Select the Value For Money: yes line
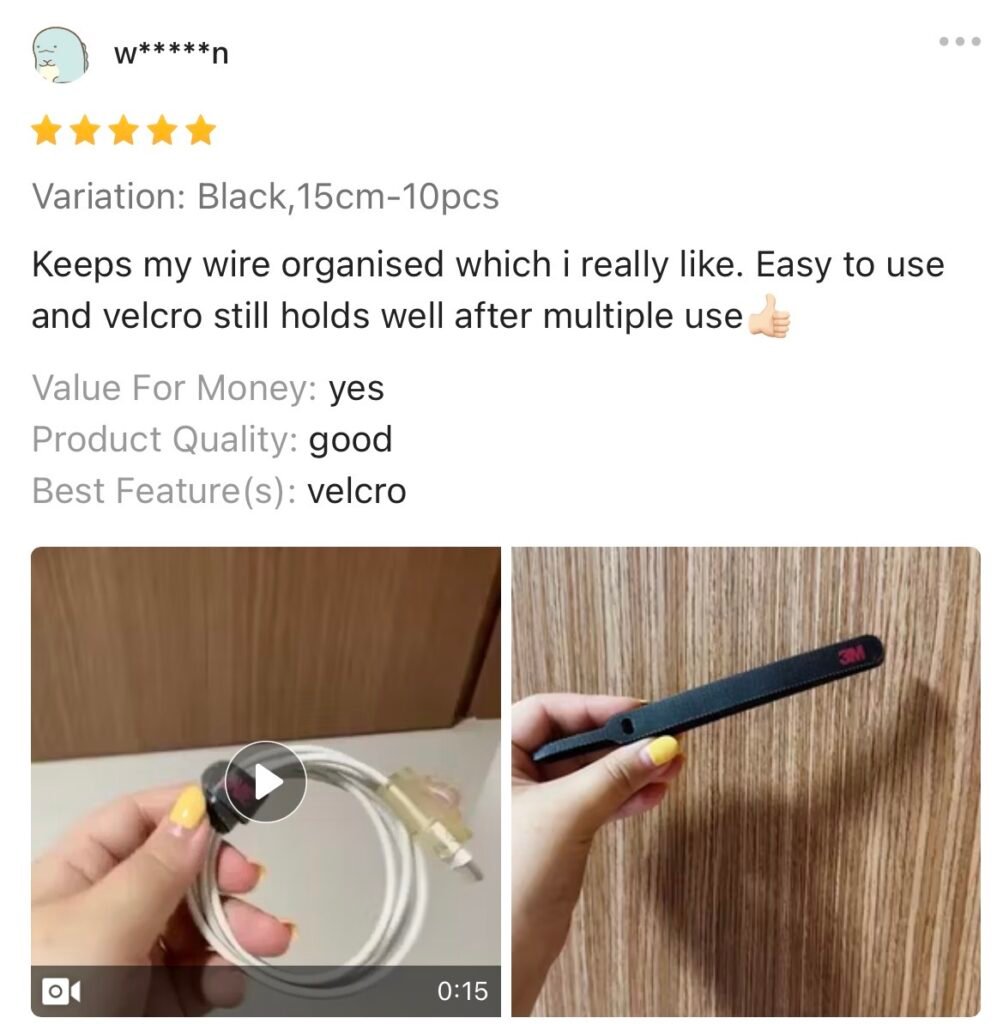The height and width of the screenshot is (1024, 1003). pos(208,388)
